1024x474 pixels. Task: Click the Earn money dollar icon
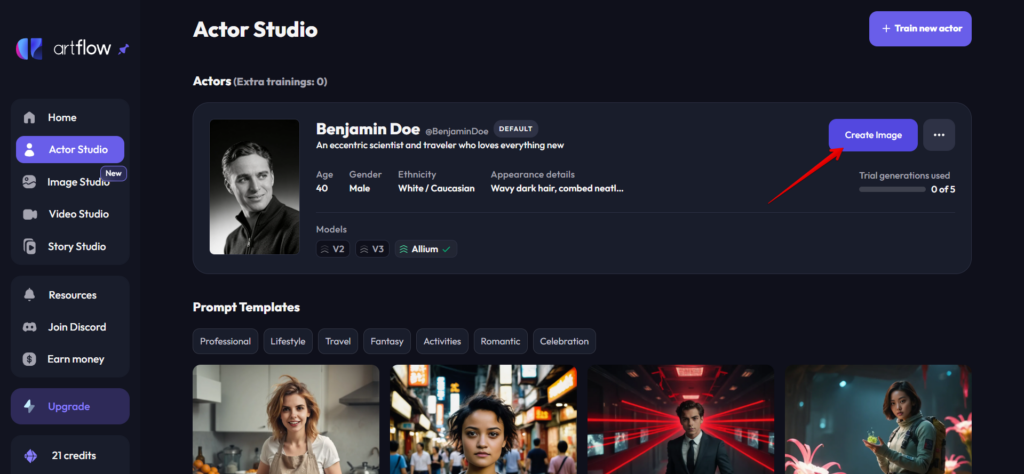[29, 359]
